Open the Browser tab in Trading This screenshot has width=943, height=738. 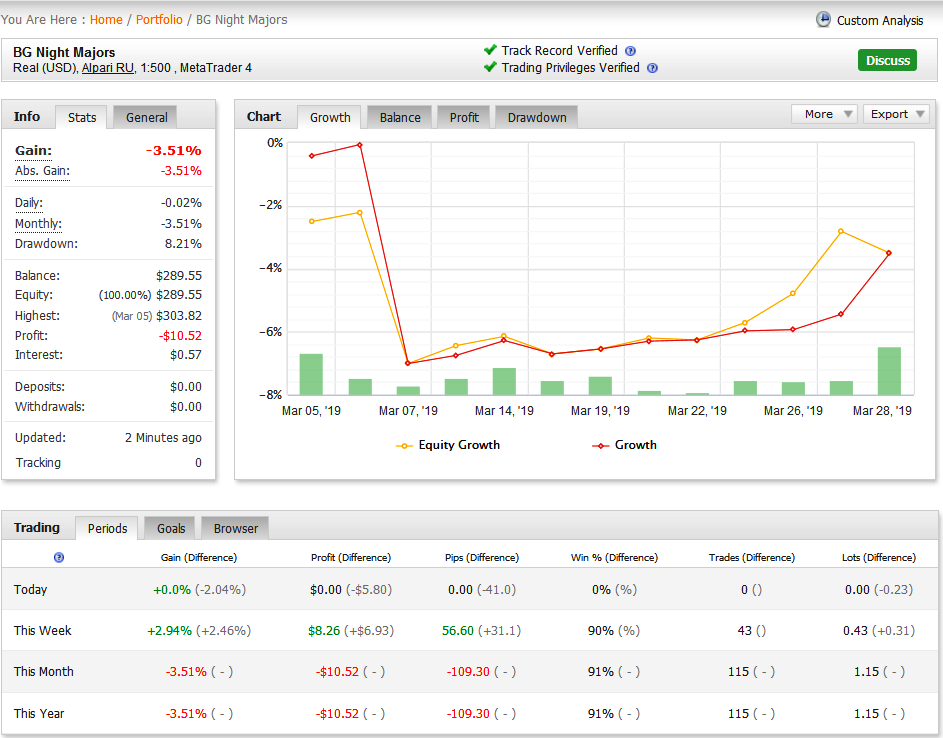[235, 528]
